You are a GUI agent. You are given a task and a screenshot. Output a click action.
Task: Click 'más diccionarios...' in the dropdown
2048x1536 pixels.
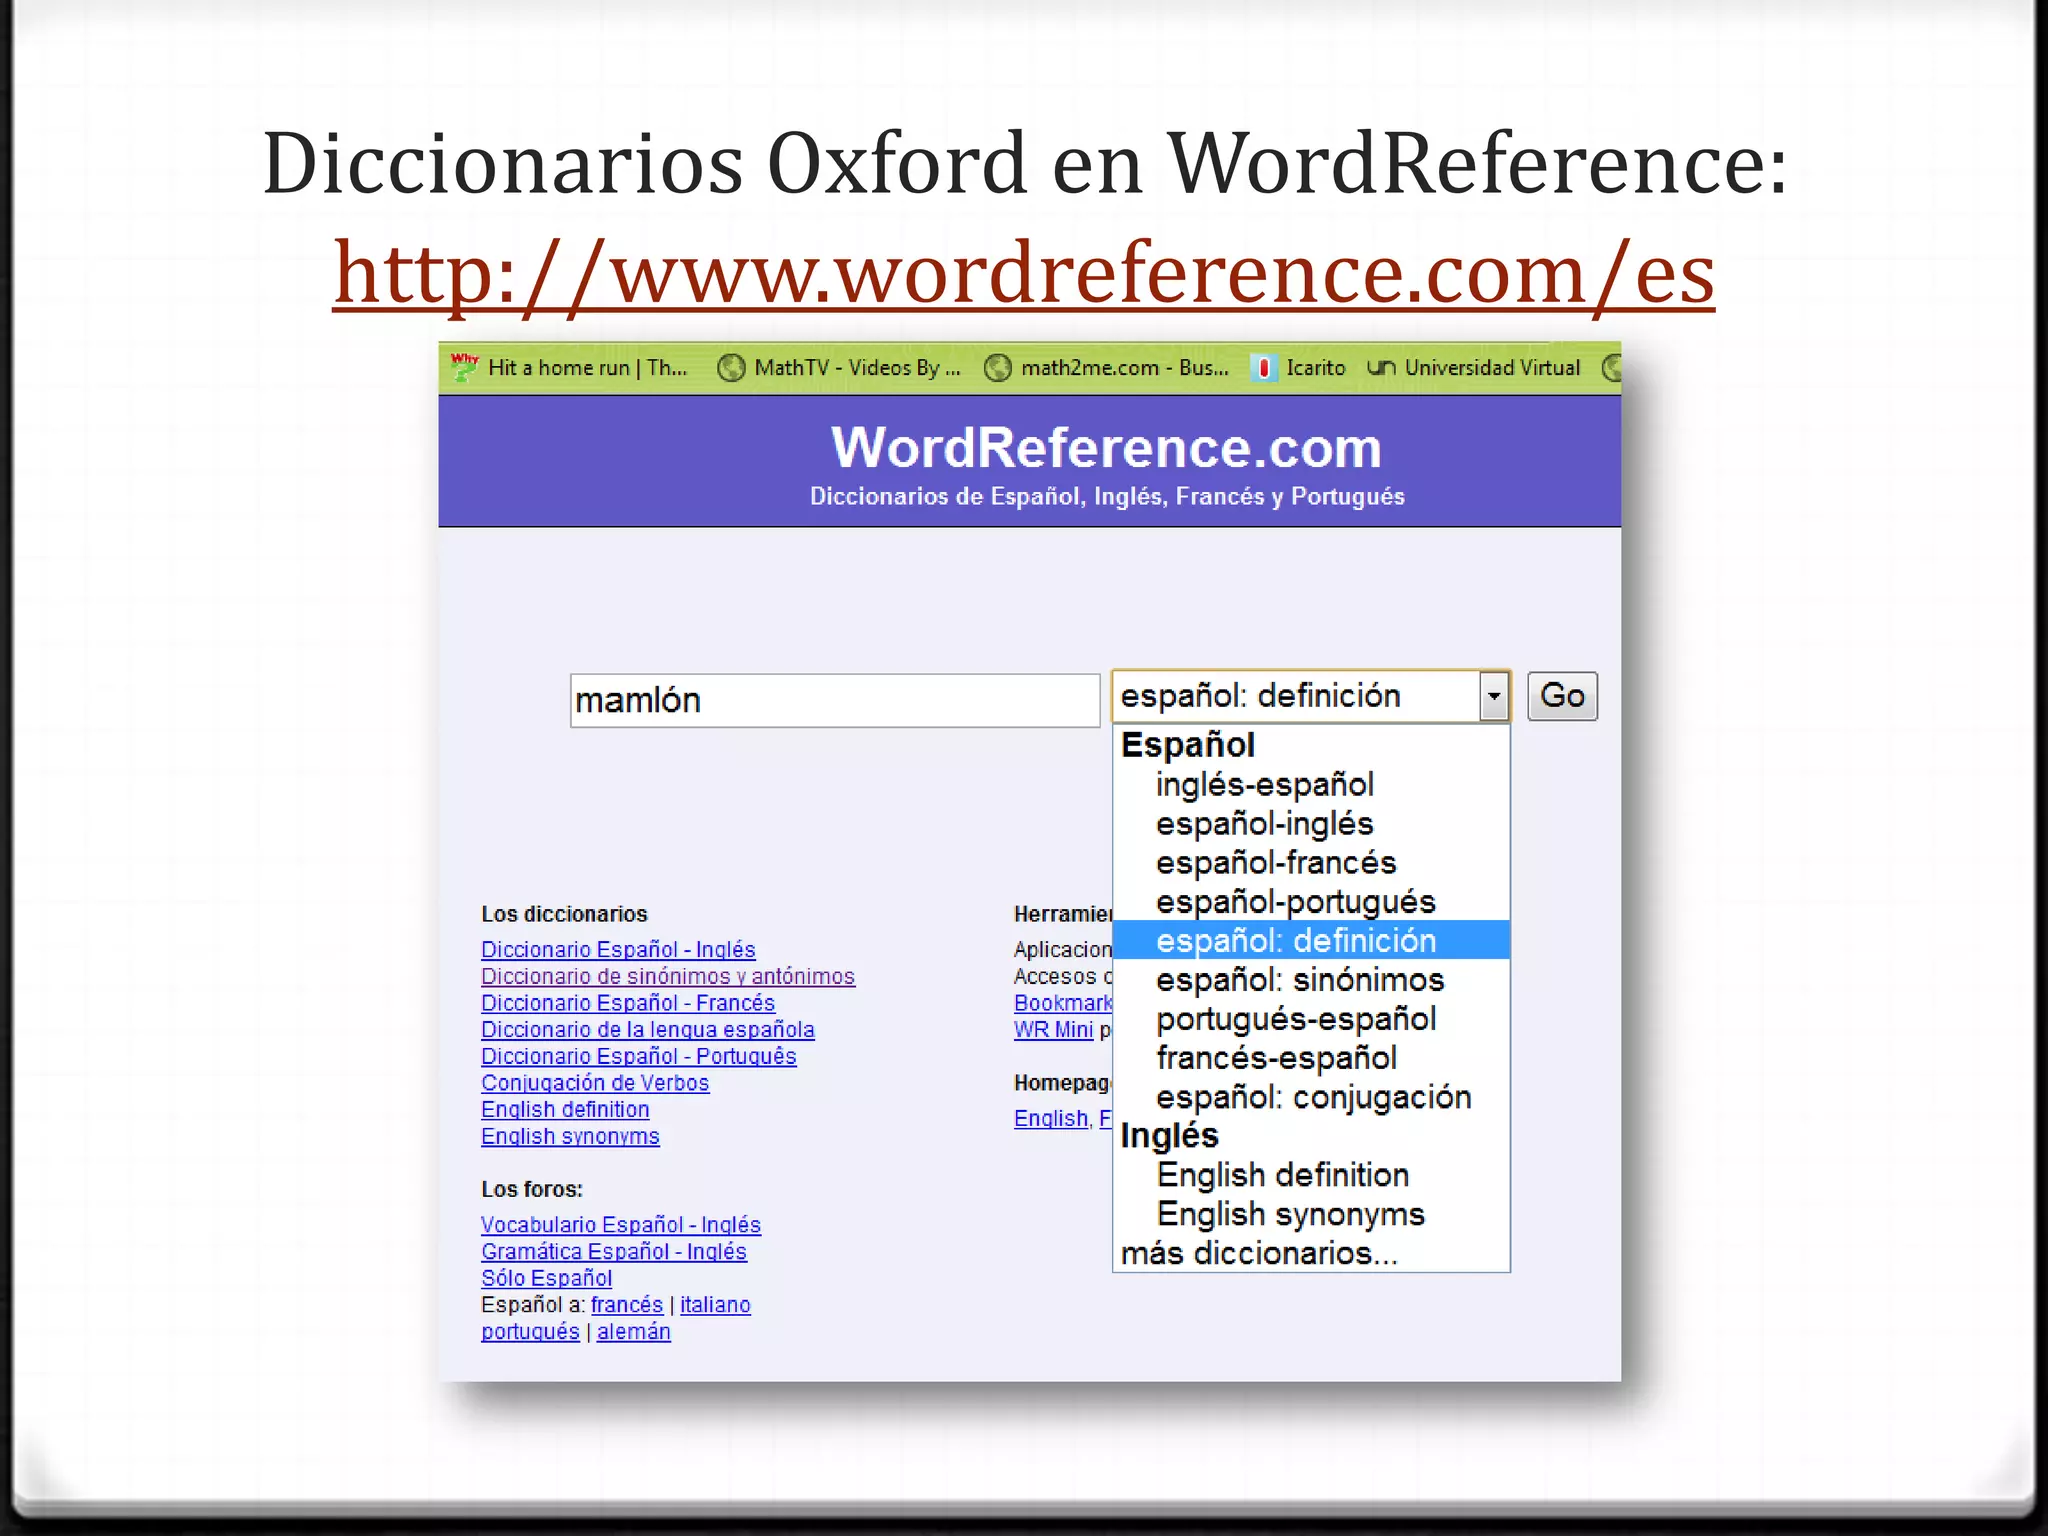click(1311, 1253)
